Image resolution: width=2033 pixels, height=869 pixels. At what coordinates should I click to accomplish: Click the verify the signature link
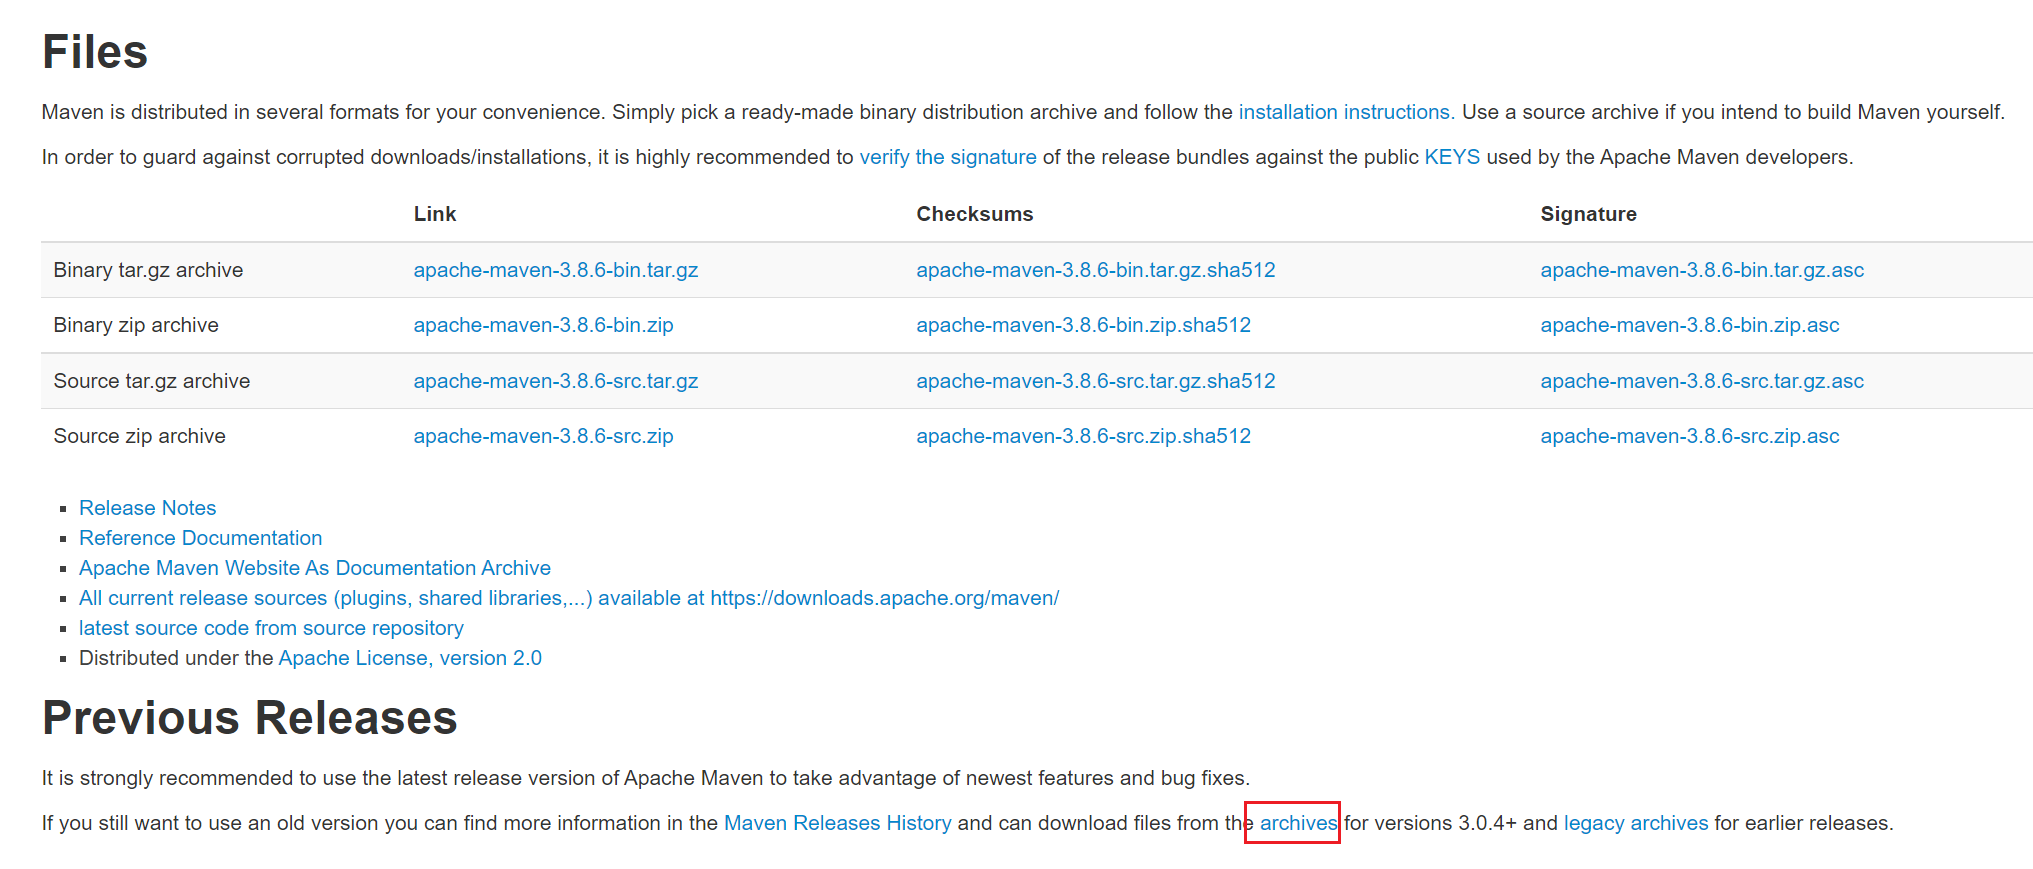[x=948, y=157]
